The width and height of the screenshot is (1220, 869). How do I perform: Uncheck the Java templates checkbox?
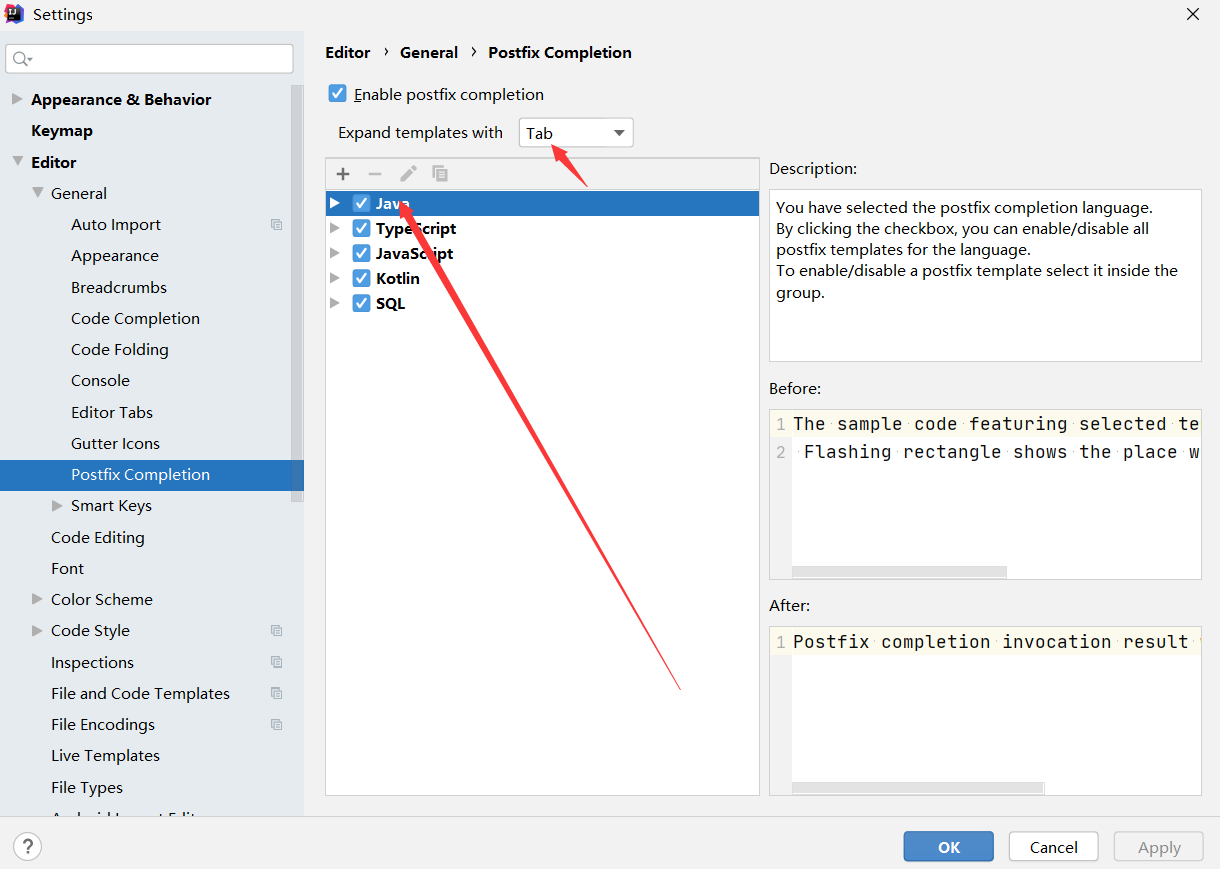coord(362,203)
